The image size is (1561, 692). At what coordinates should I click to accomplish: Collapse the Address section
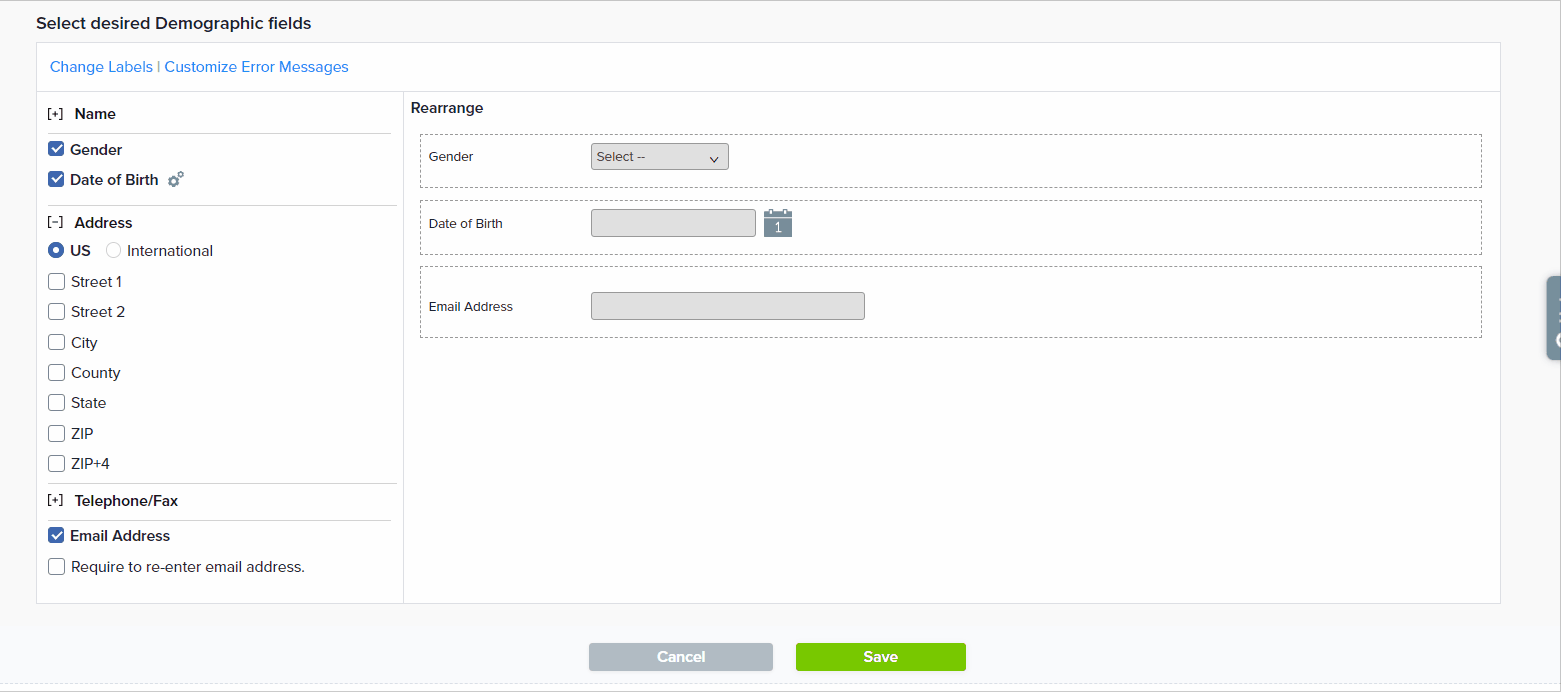tap(56, 223)
